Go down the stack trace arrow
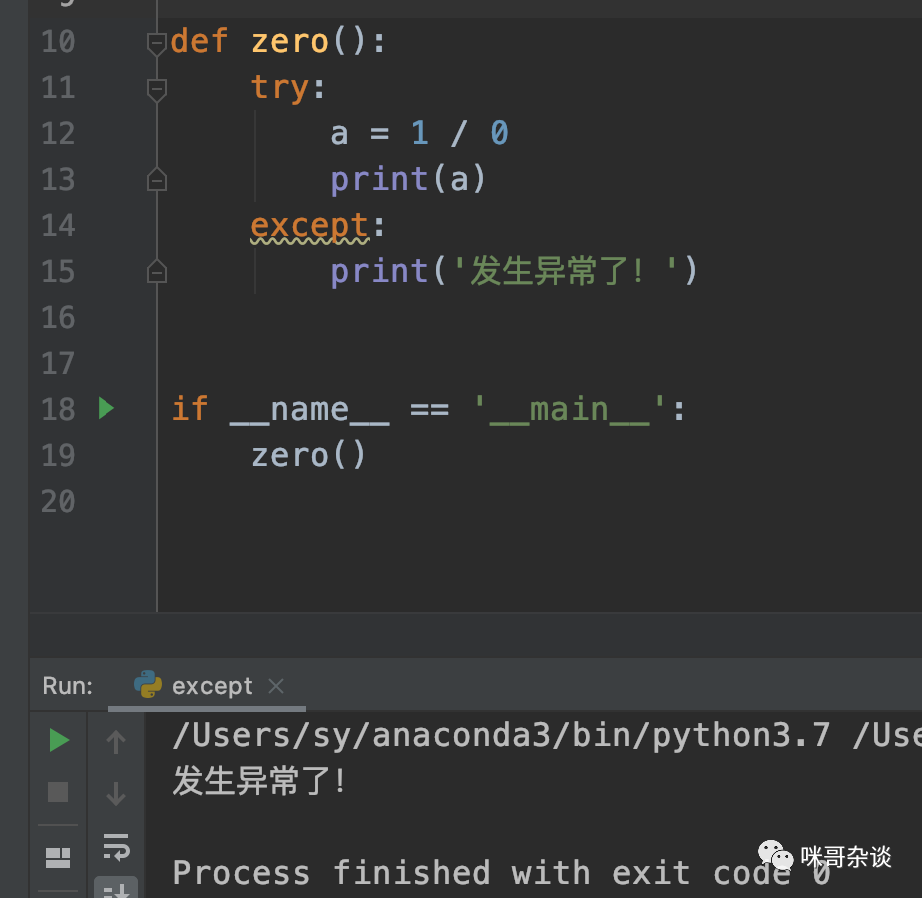 pyautogui.click(x=116, y=793)
